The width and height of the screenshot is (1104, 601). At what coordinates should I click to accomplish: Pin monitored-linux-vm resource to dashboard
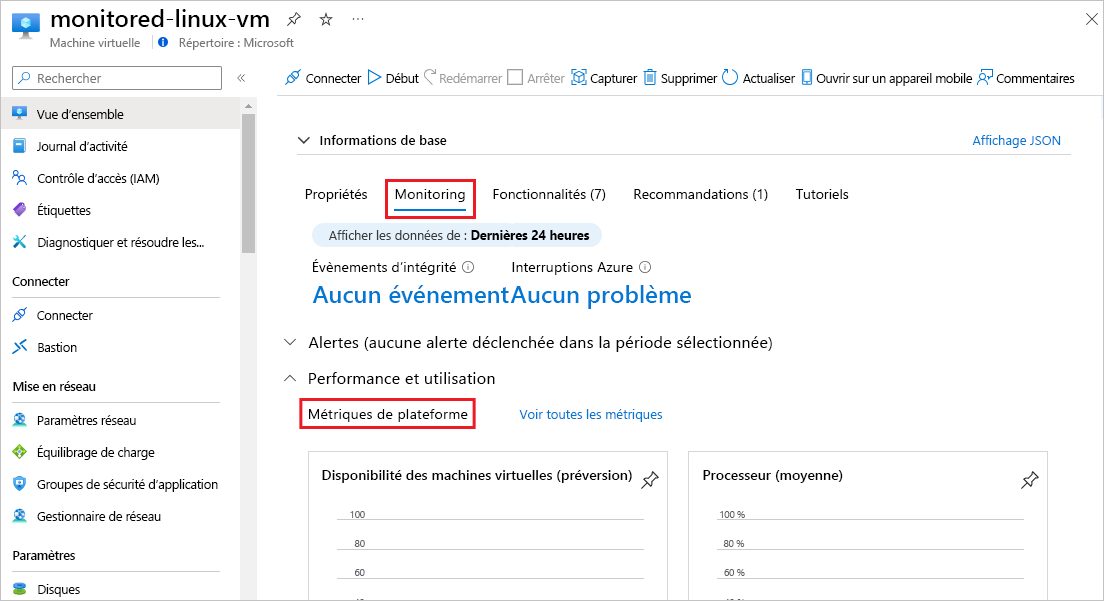point(294,20)
